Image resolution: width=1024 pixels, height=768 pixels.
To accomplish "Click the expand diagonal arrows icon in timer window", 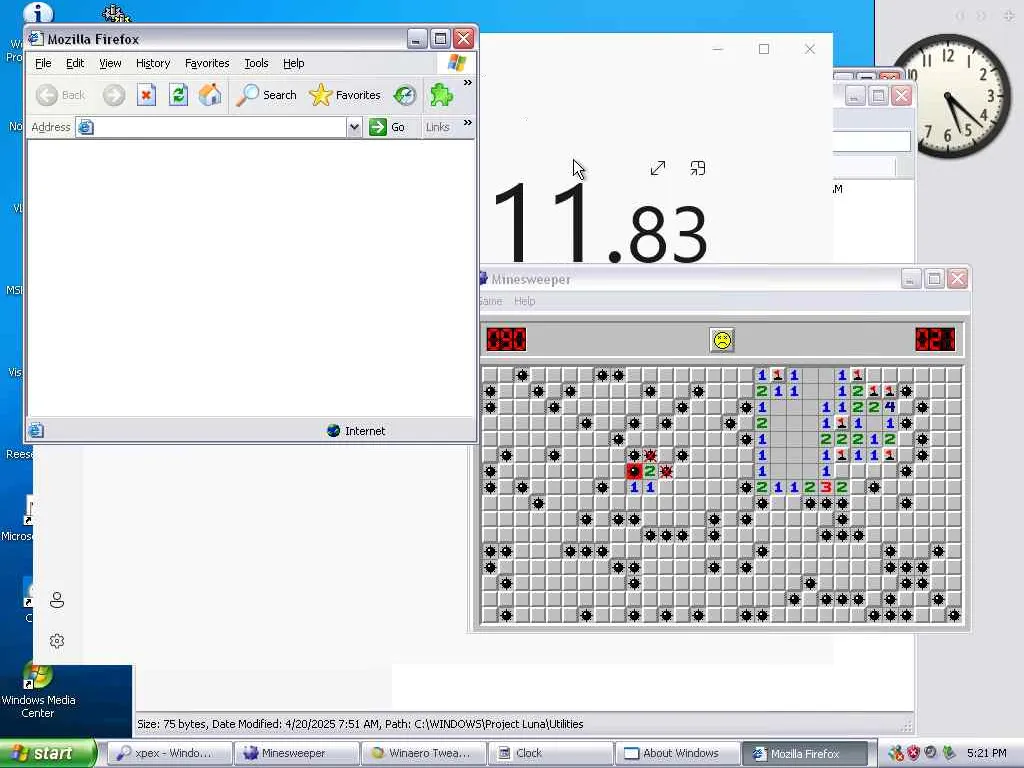I will (x=658, y=168).
